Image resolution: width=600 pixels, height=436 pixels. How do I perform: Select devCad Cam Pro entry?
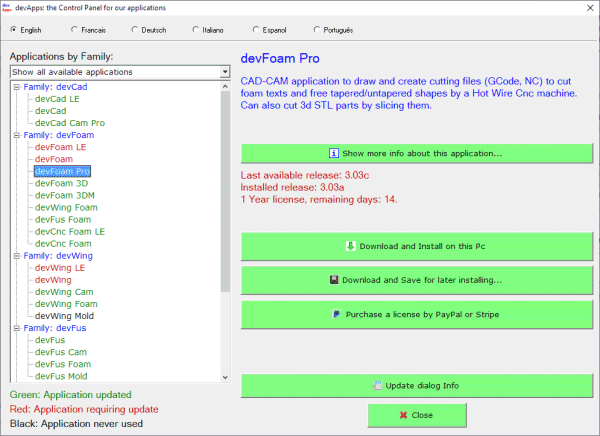tap(70, 123)
